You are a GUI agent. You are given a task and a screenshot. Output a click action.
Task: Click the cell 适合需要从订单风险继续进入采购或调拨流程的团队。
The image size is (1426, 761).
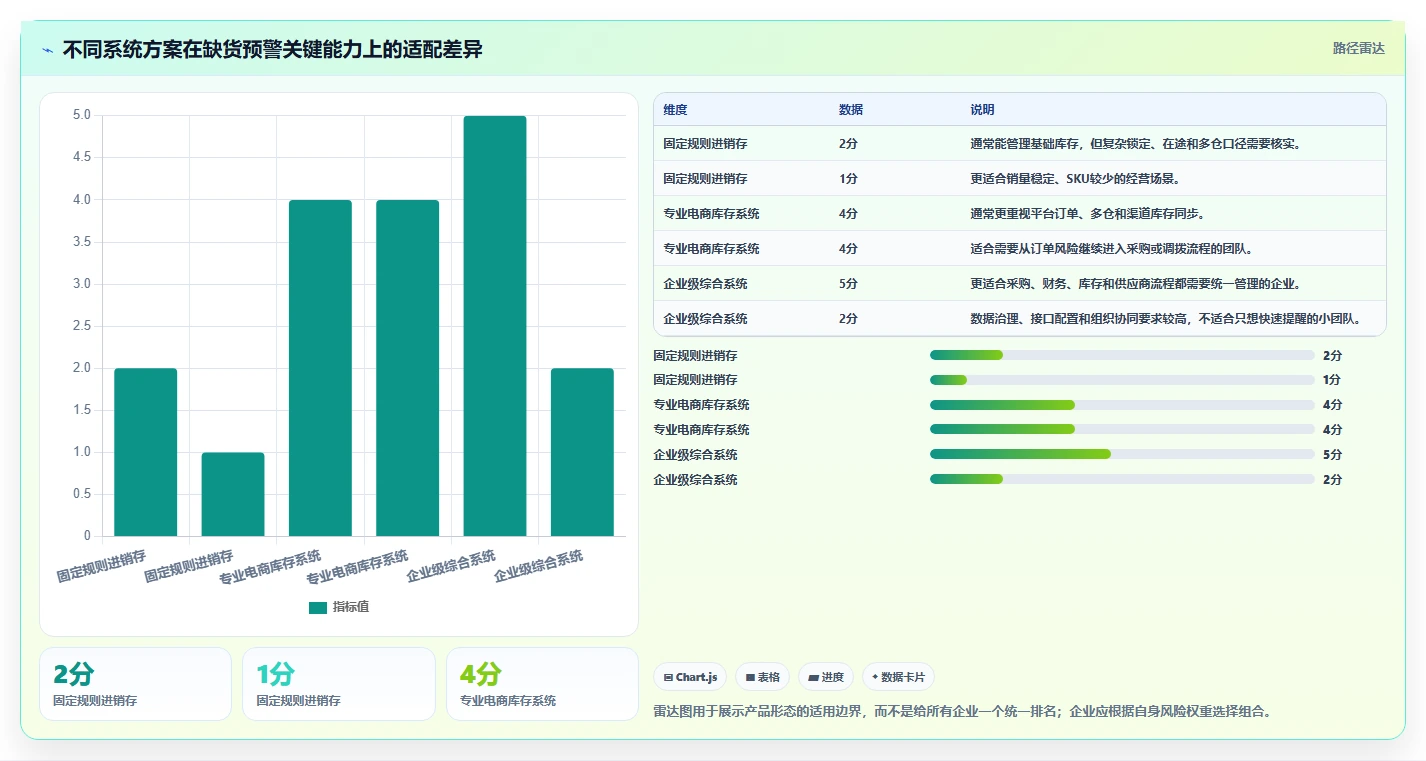point(1111,249)
